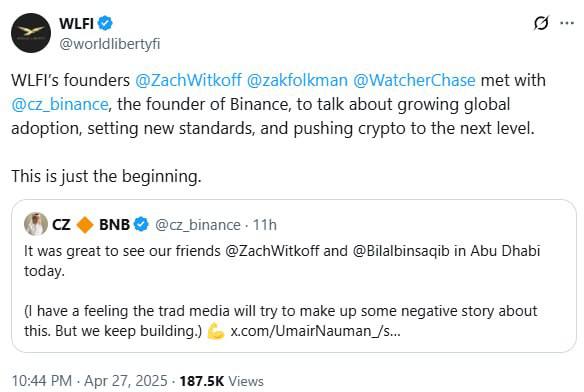
Task: Open the Grok slash-circle icon
Action: click(541, 23)
